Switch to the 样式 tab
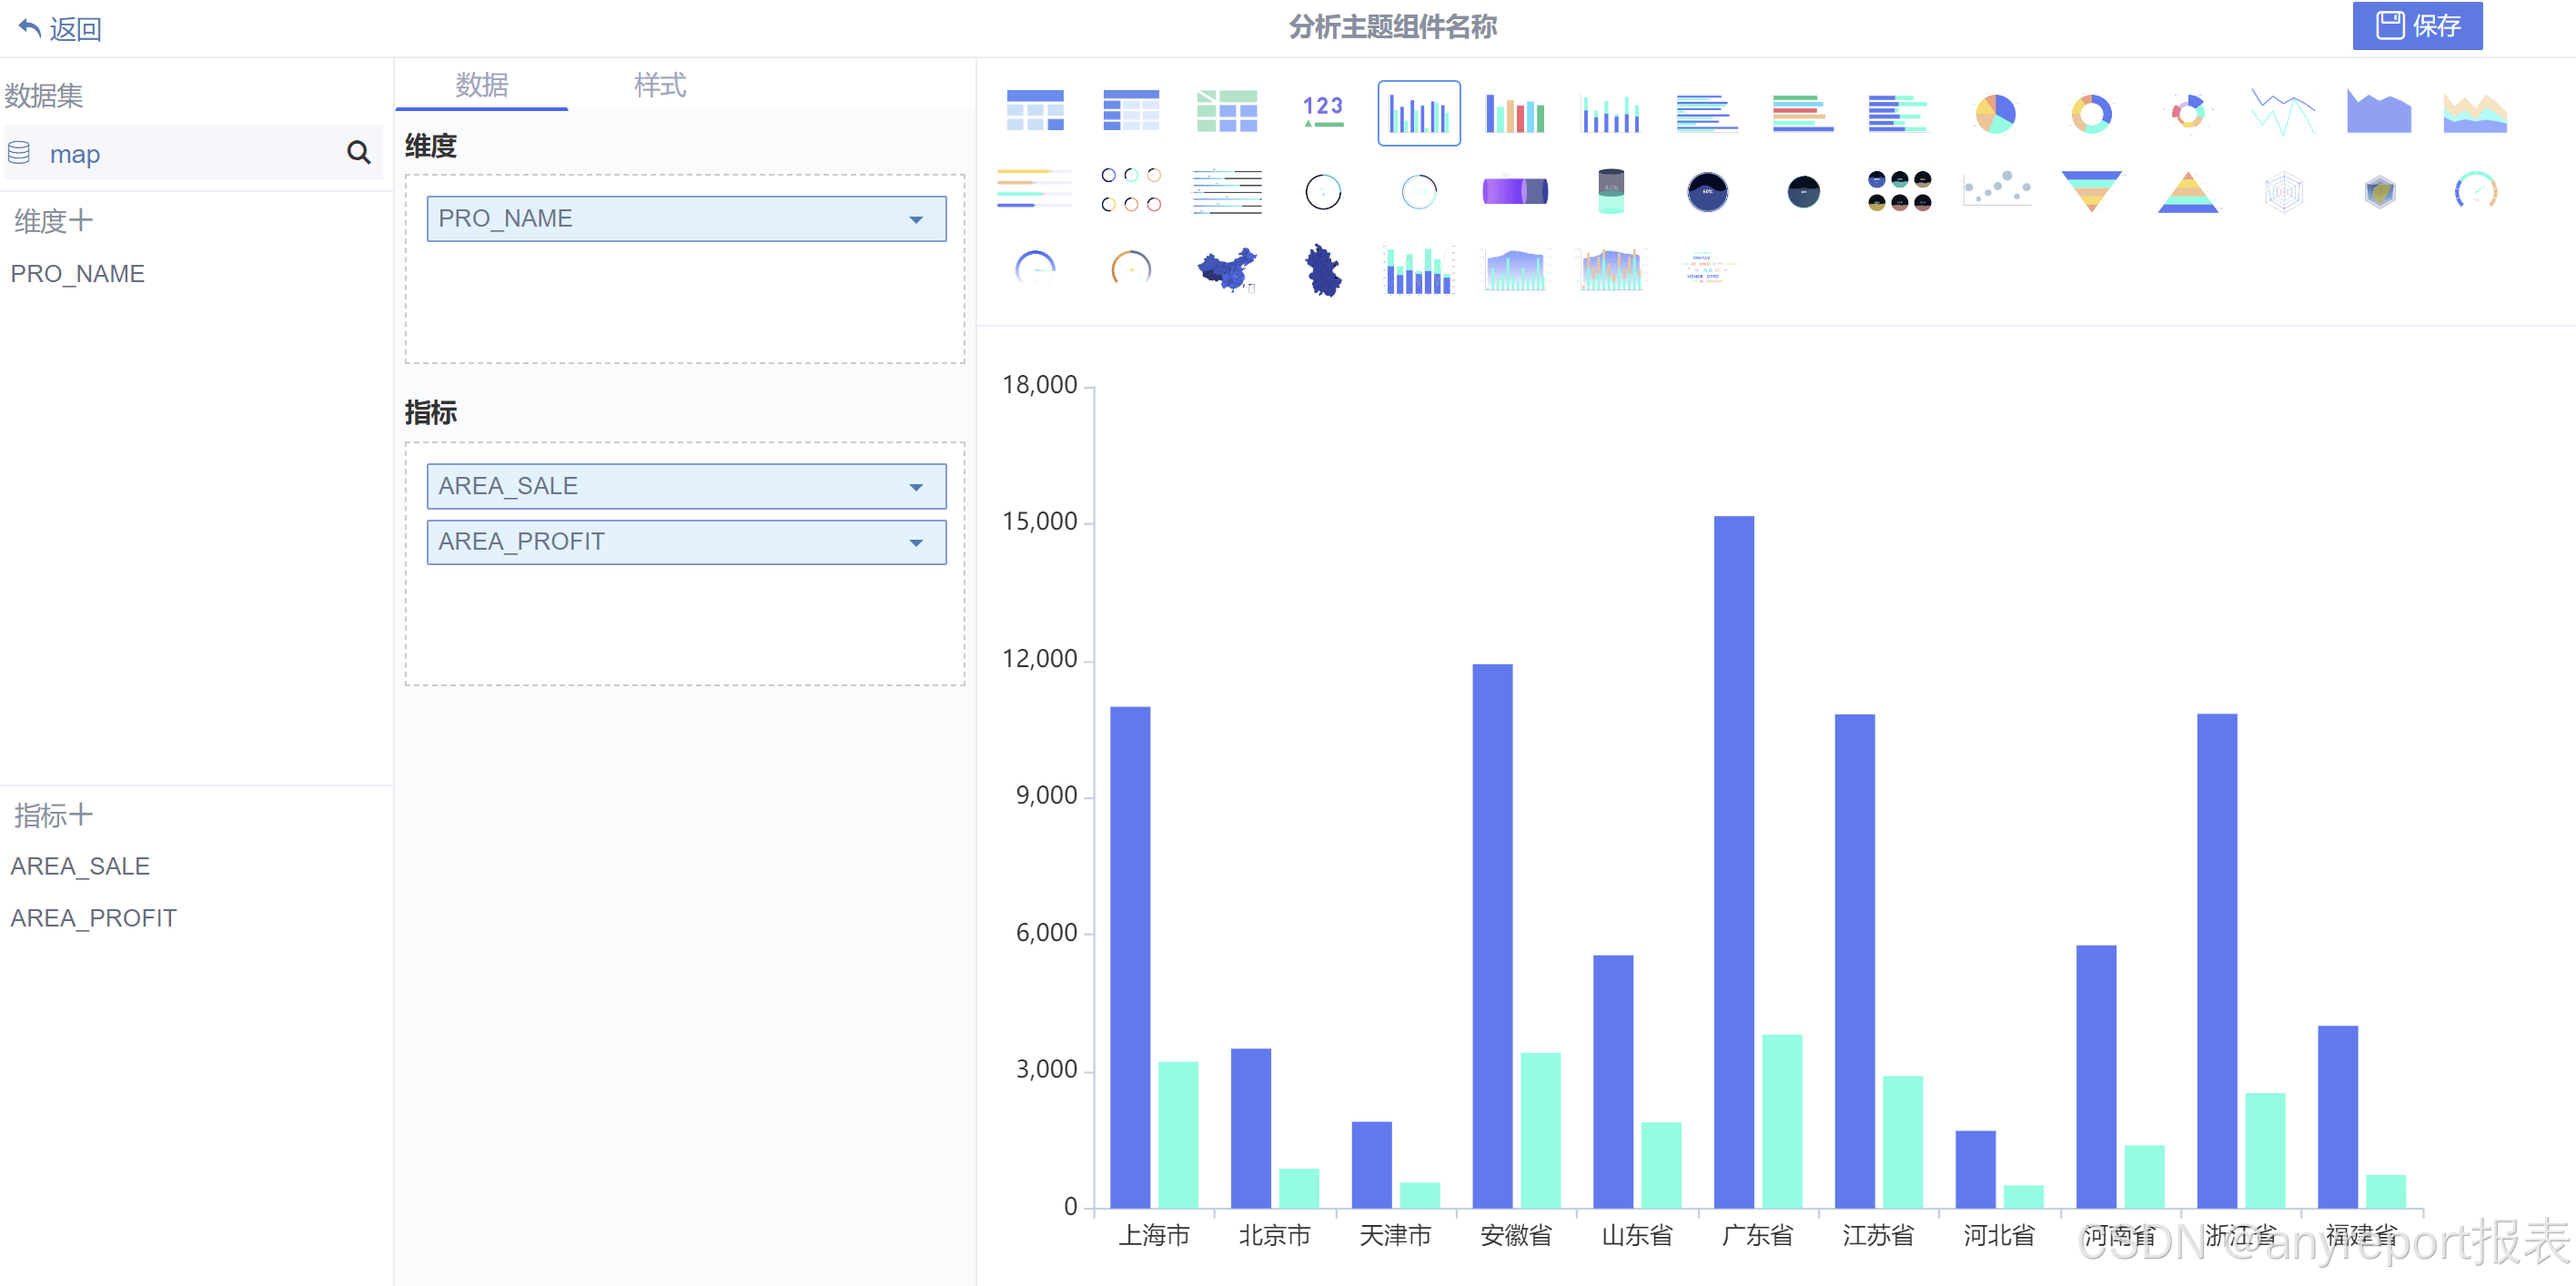The height and width of the screenshot is (1286, 2576). [x=659, y=85]
